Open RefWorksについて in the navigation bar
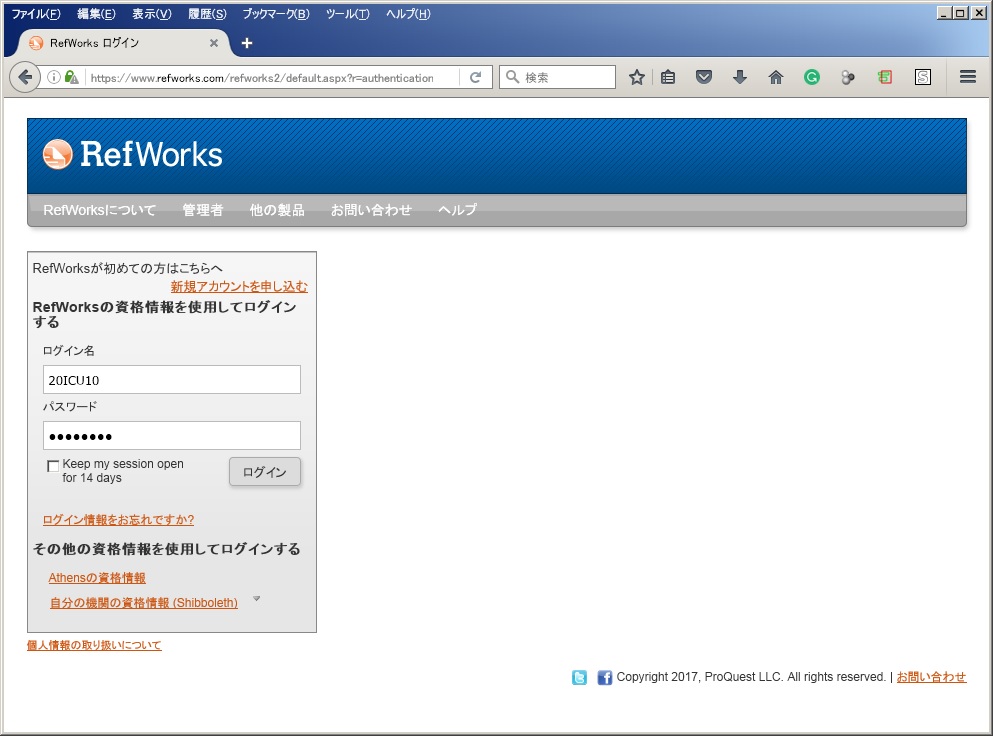Viewport: 993px width, 736px height. point(99,210)
